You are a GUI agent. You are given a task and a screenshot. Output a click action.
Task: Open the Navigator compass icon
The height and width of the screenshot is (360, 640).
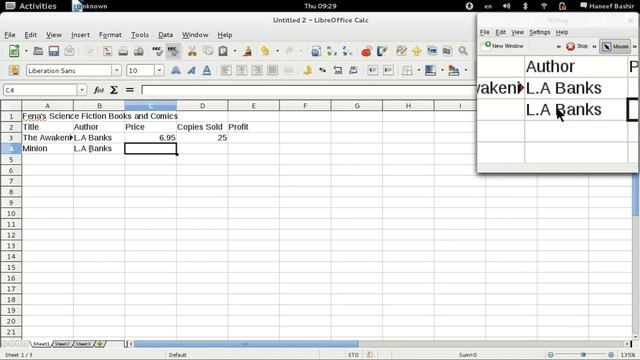tap(416, 51)
